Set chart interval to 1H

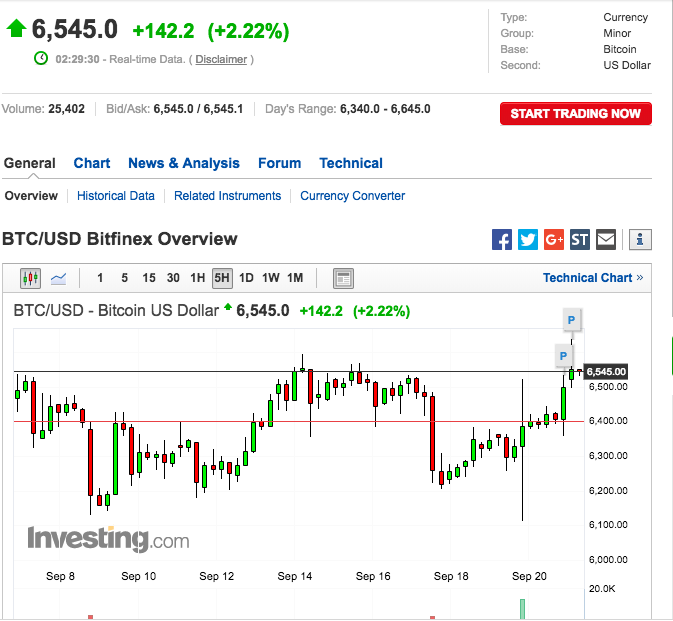point(197,278)
